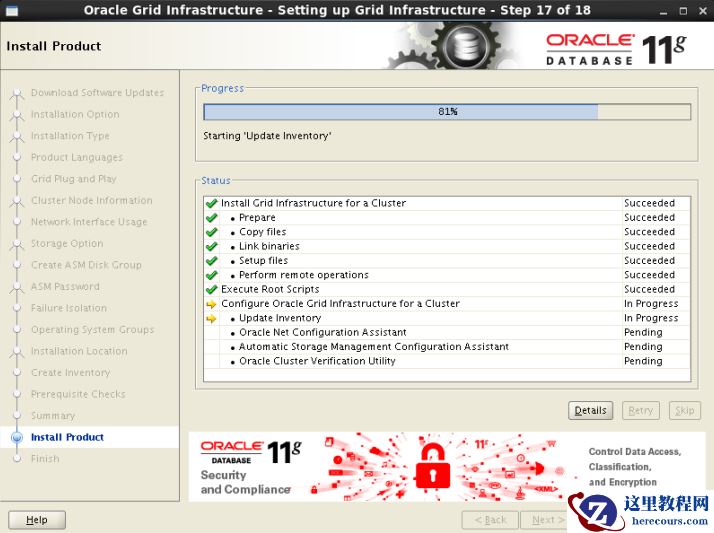Select Operating System Groups step
Screen dimensions: 714x533
92,330
